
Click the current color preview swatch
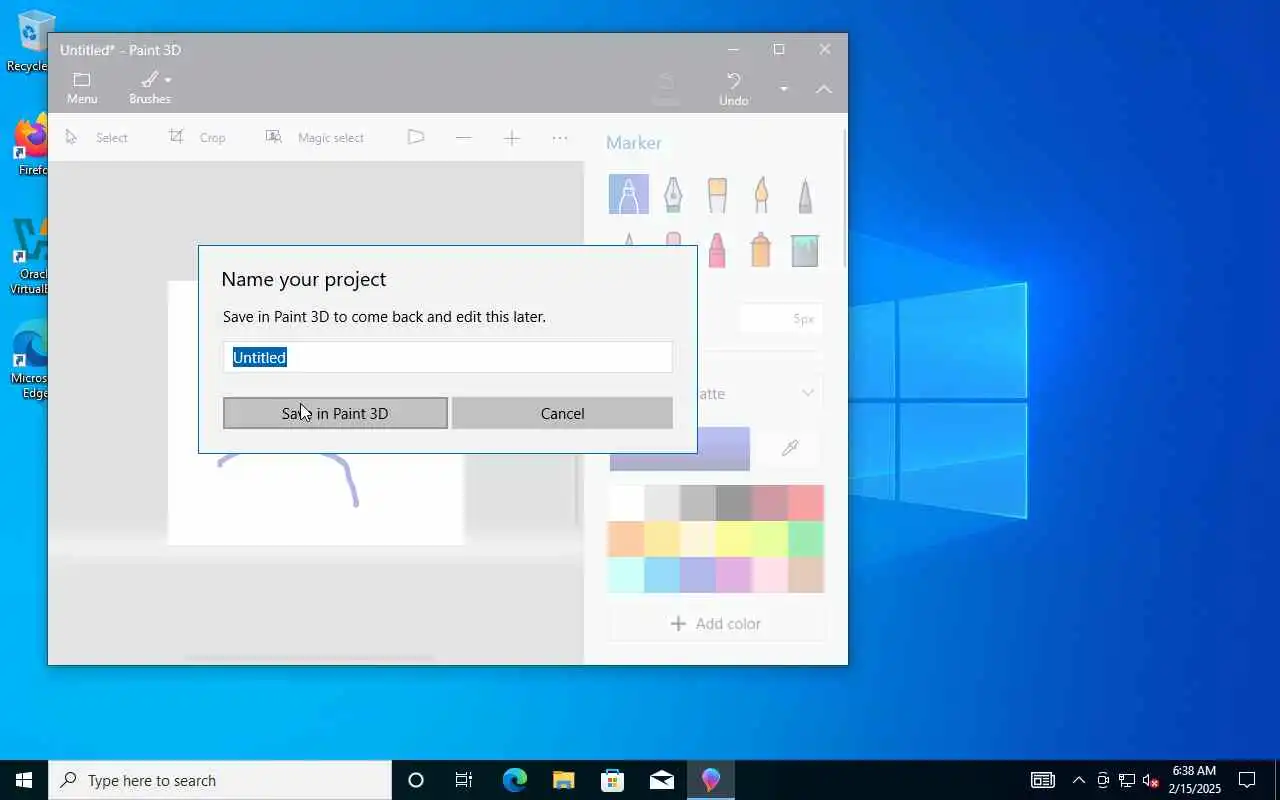[680, 449]
